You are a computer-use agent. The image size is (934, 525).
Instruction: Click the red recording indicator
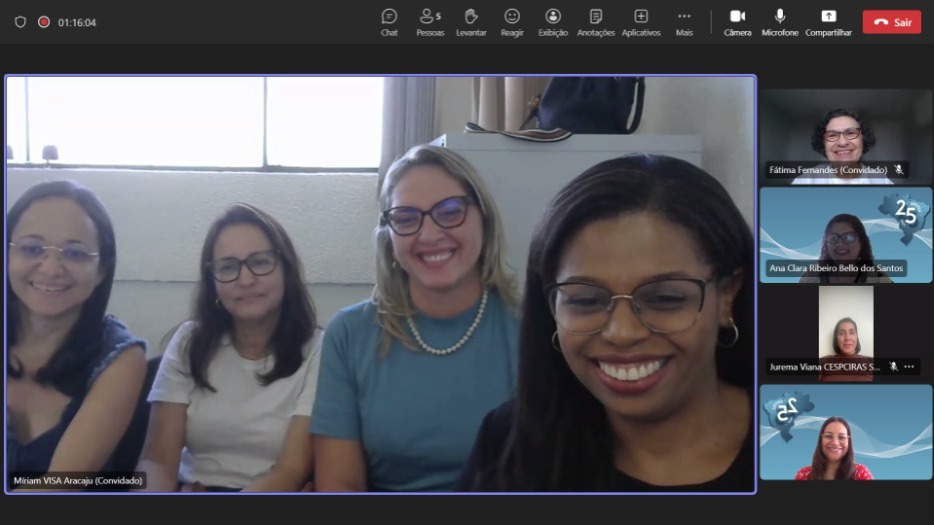(x=43, y=22)
